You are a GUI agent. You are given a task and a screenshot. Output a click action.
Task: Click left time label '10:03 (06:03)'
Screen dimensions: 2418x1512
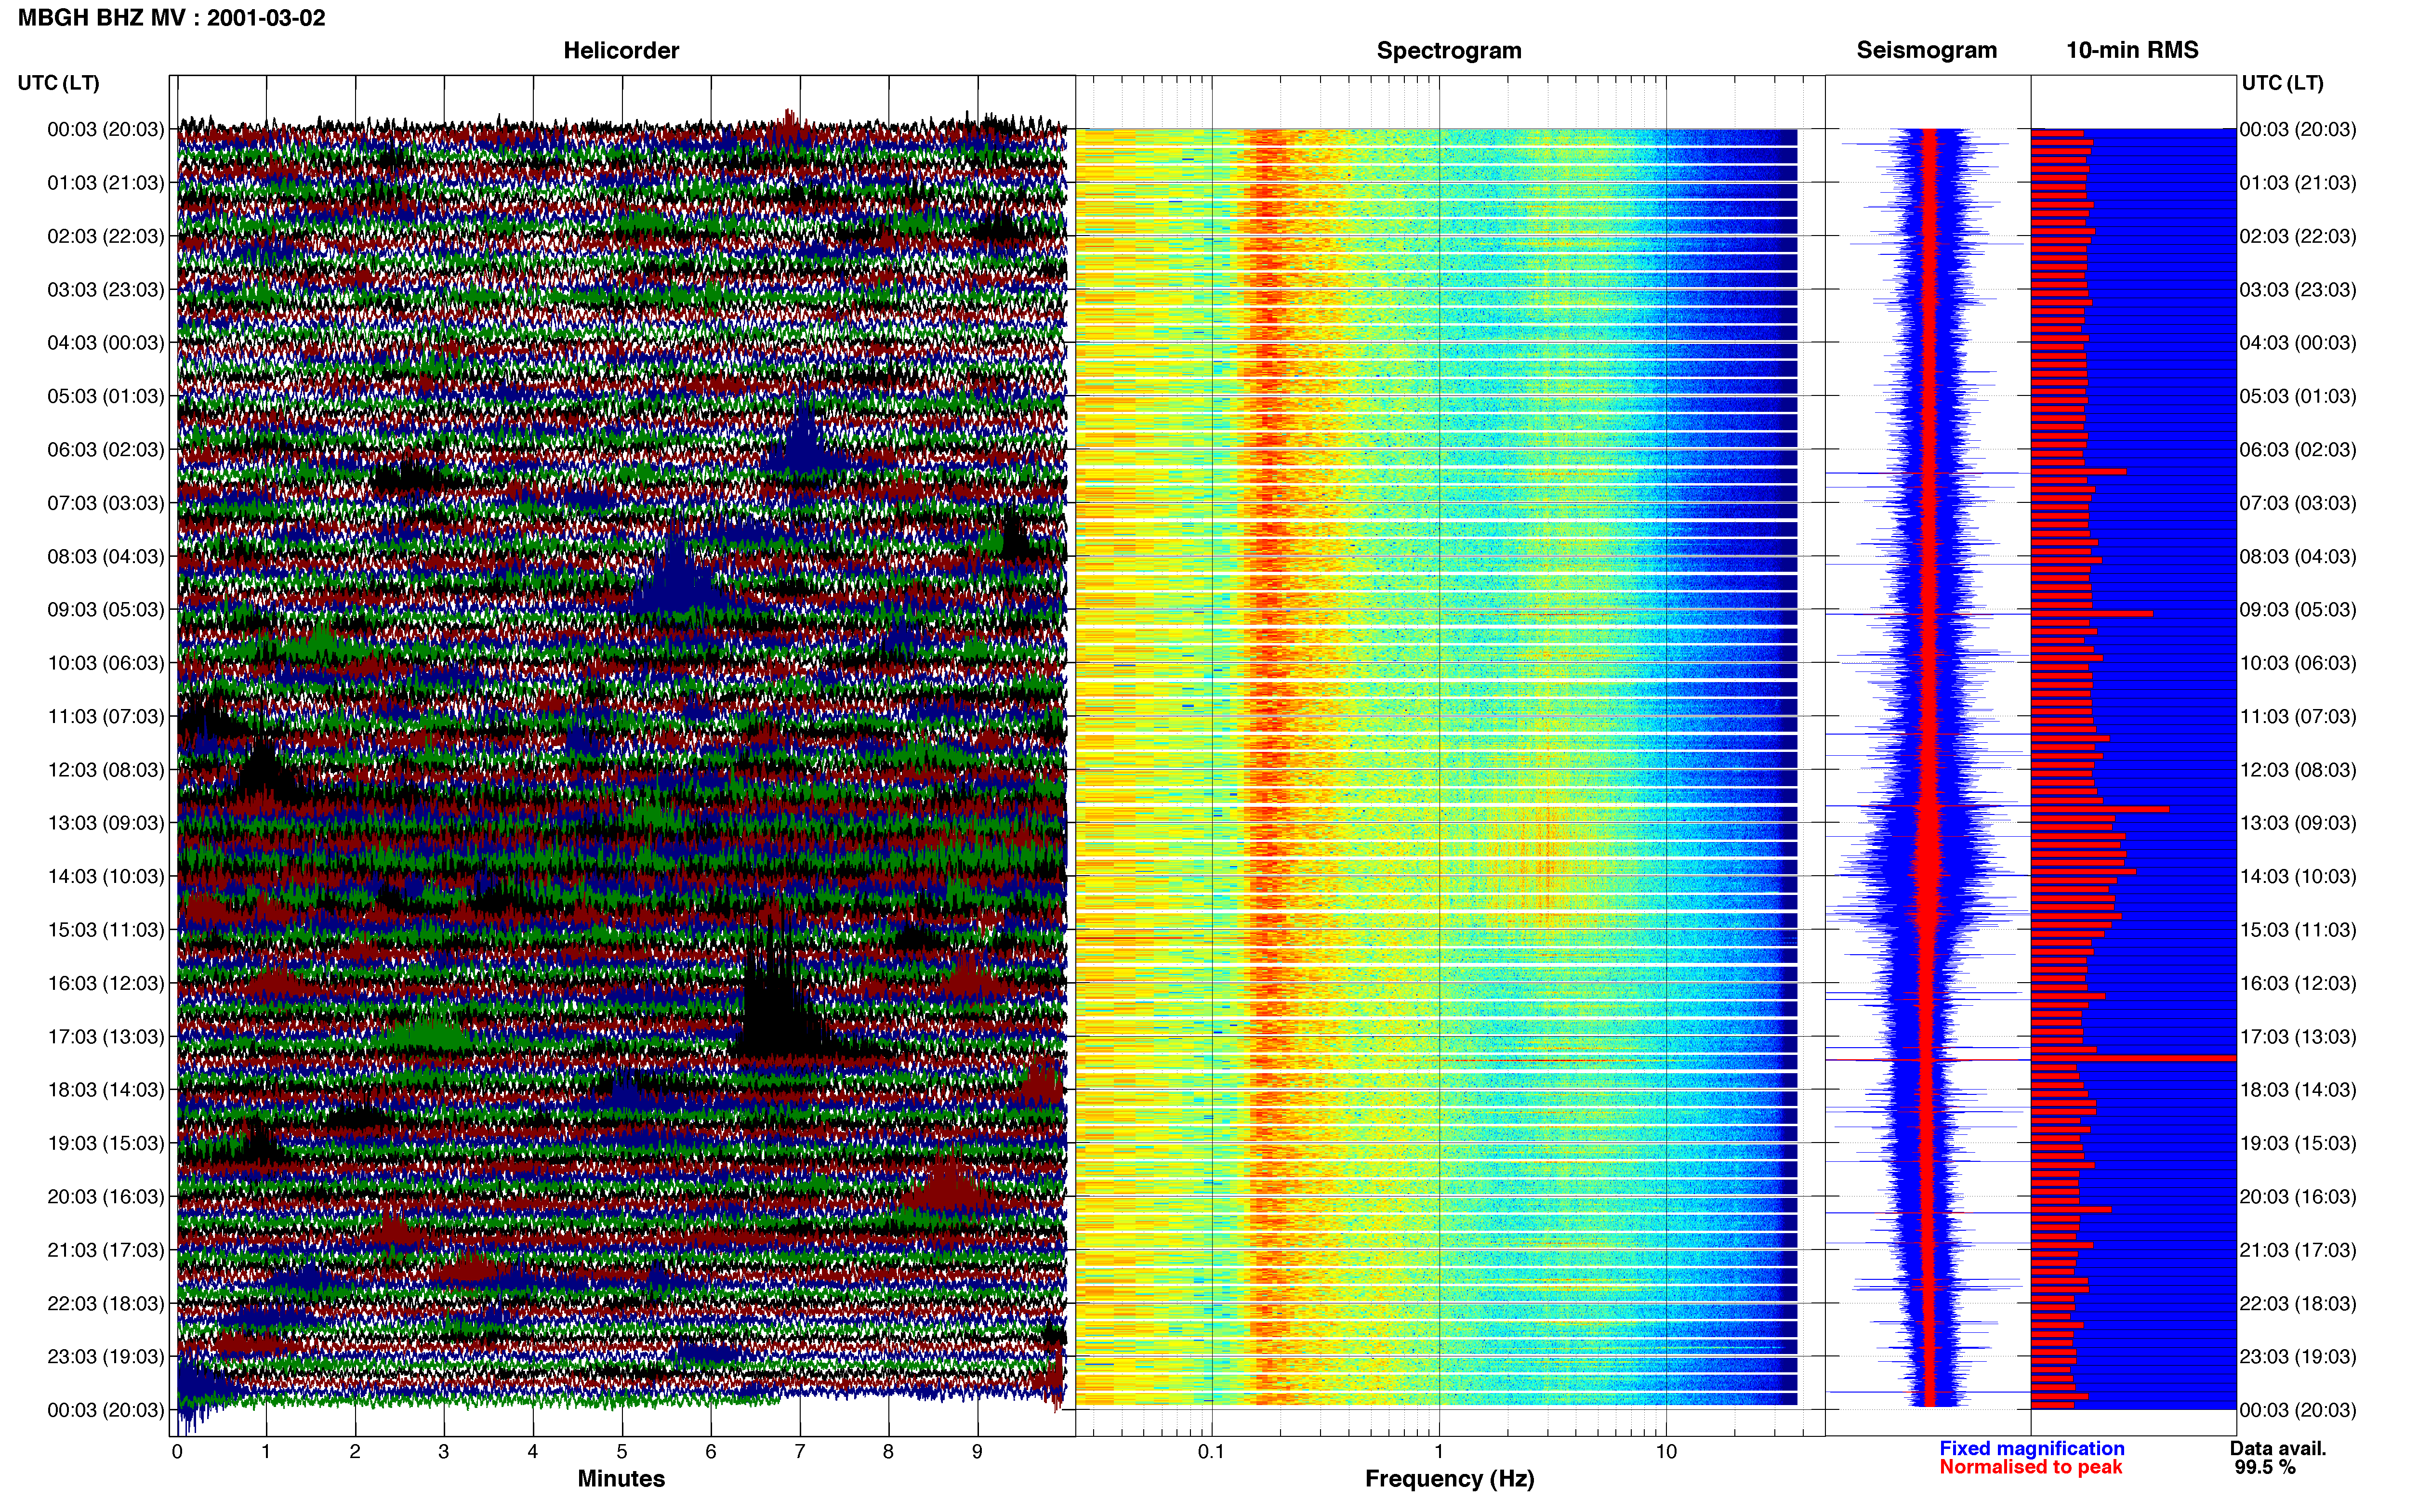pos(105,662)
